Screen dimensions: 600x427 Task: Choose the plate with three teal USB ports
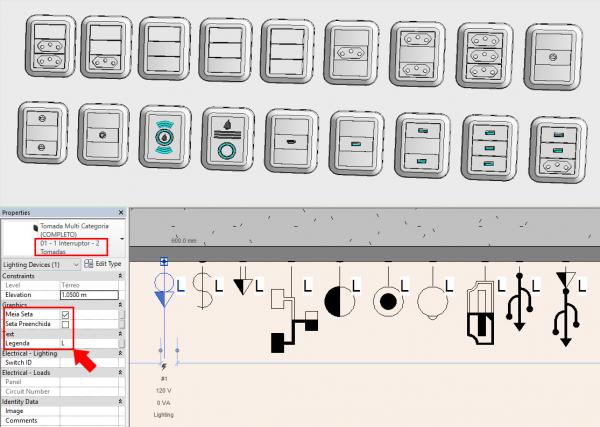489,148
